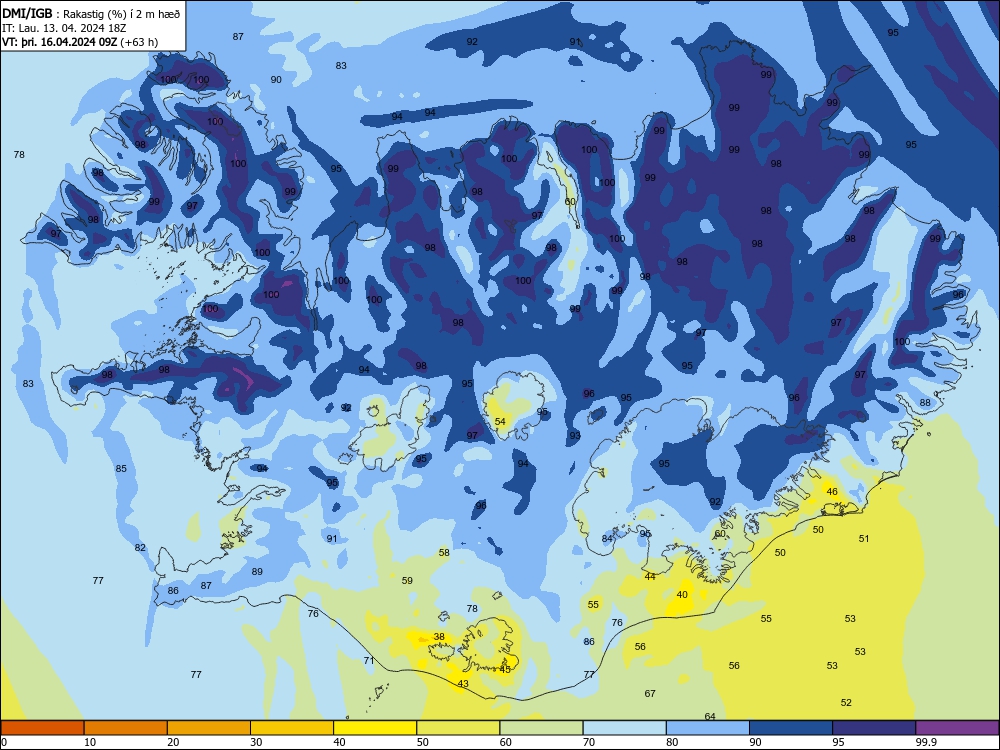Select the map value '58'
Screen dimensions: 1000x750
[x=444, y=552]
